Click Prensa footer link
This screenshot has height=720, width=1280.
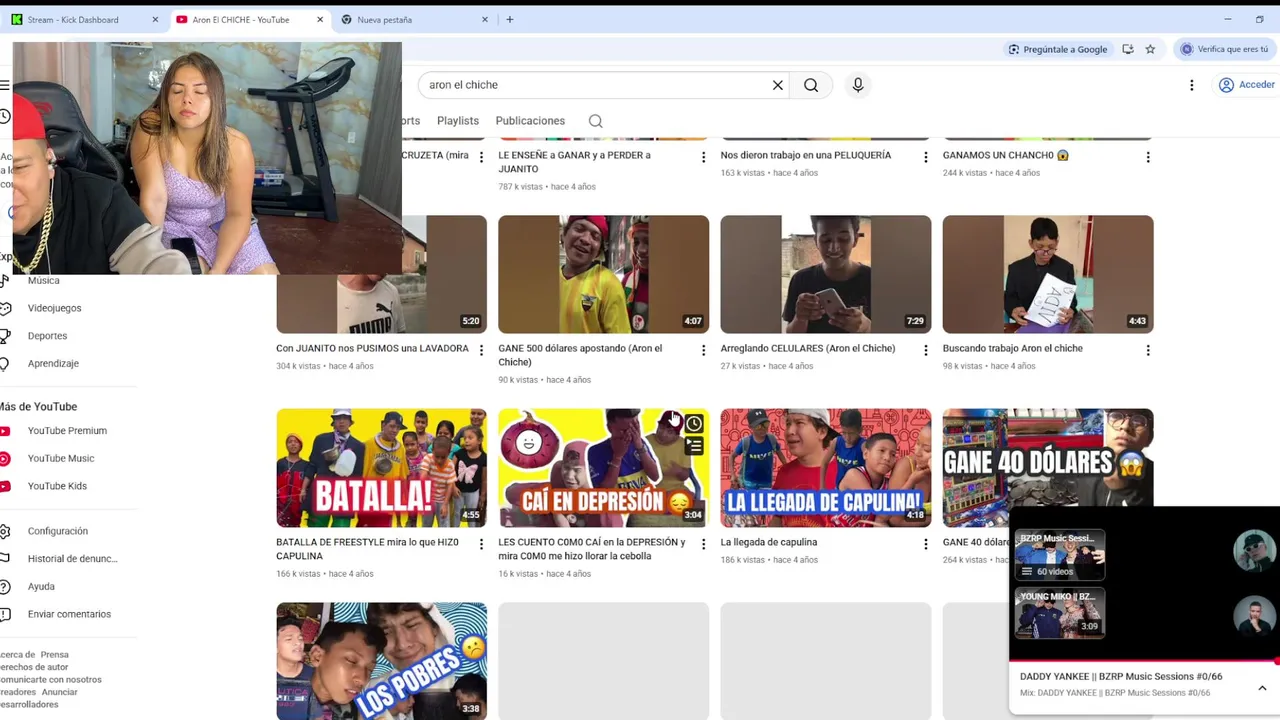pyautogui.click(x=55, y=655)
